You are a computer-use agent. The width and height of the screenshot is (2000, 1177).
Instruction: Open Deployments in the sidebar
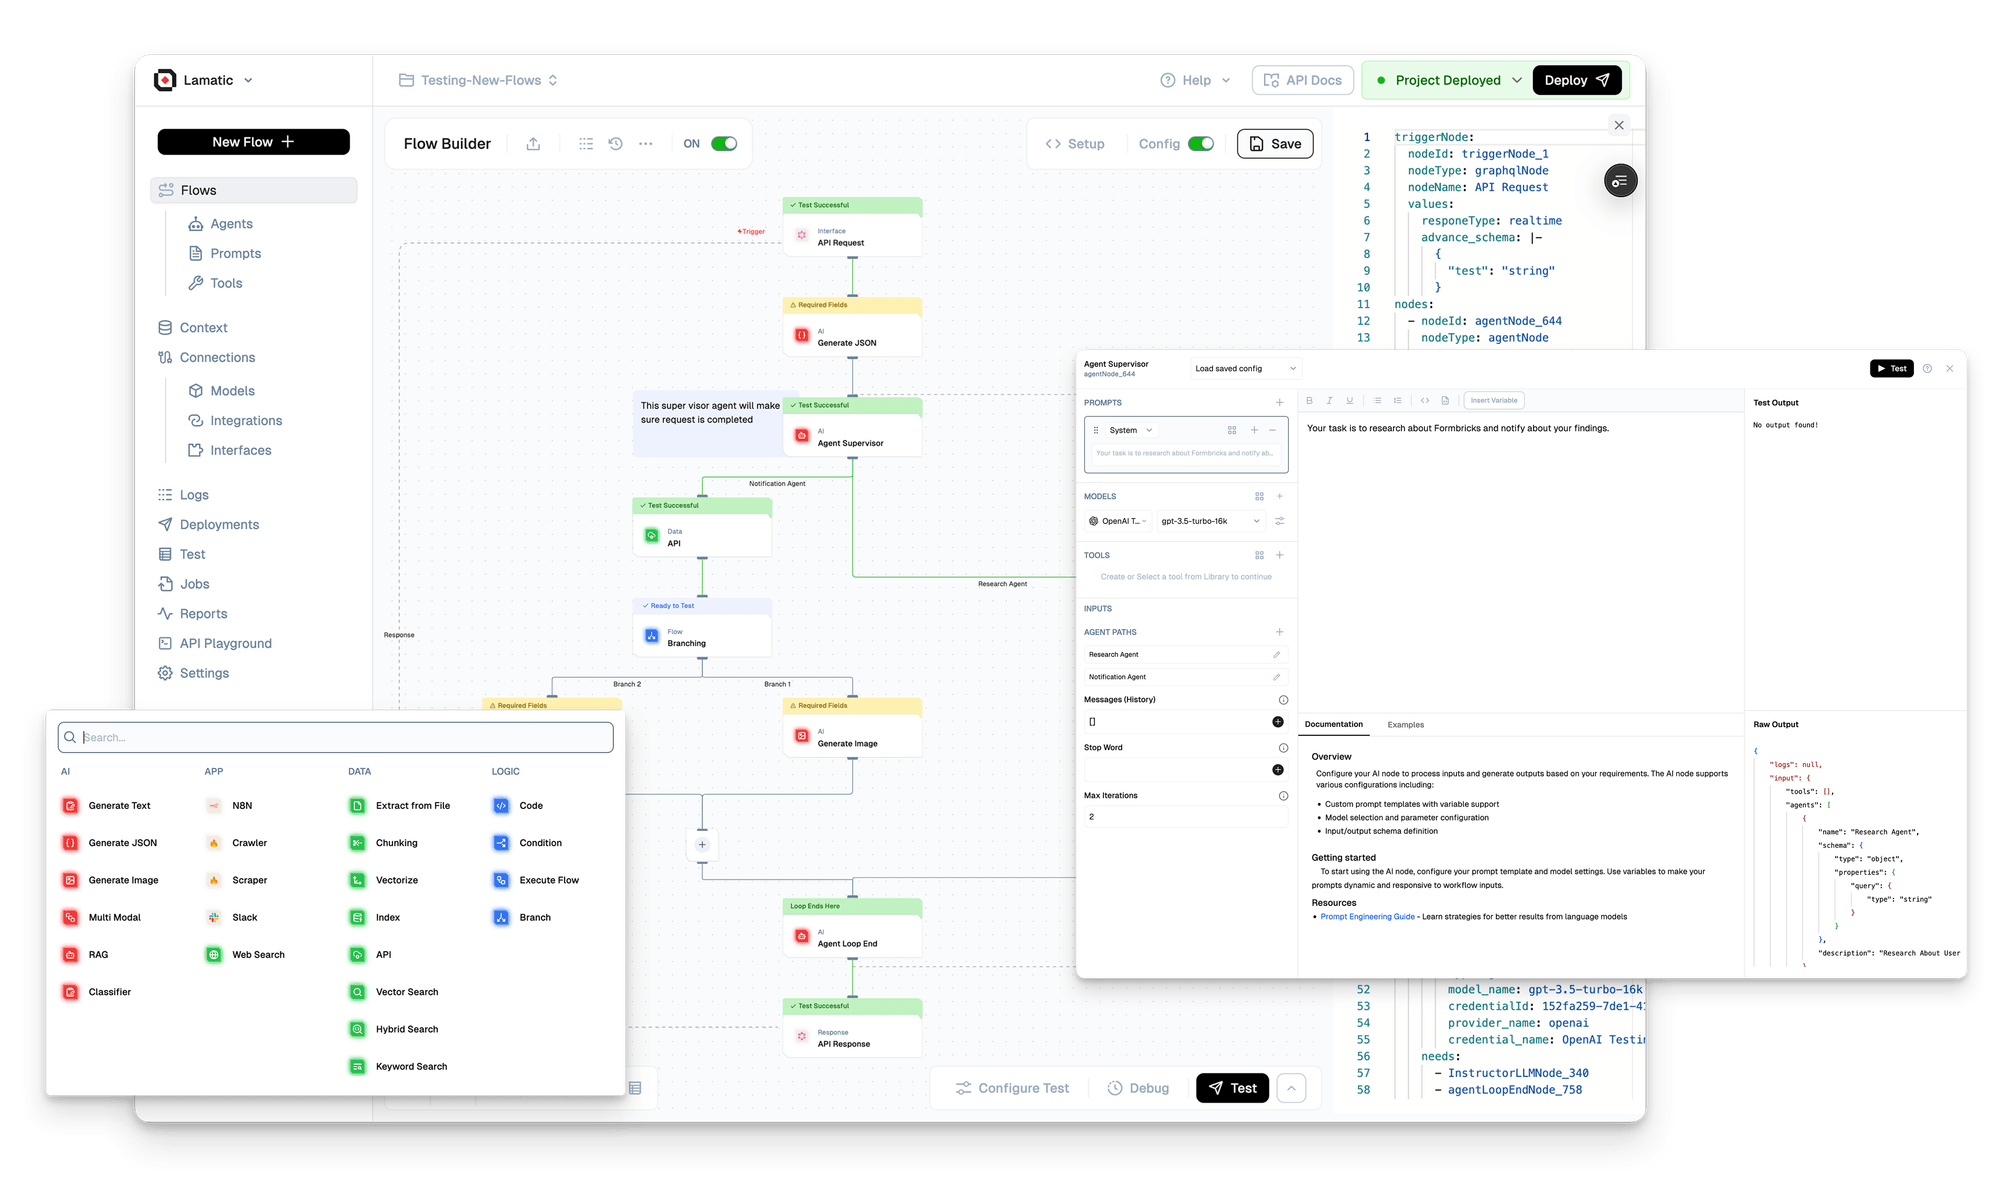coord(219,525)
